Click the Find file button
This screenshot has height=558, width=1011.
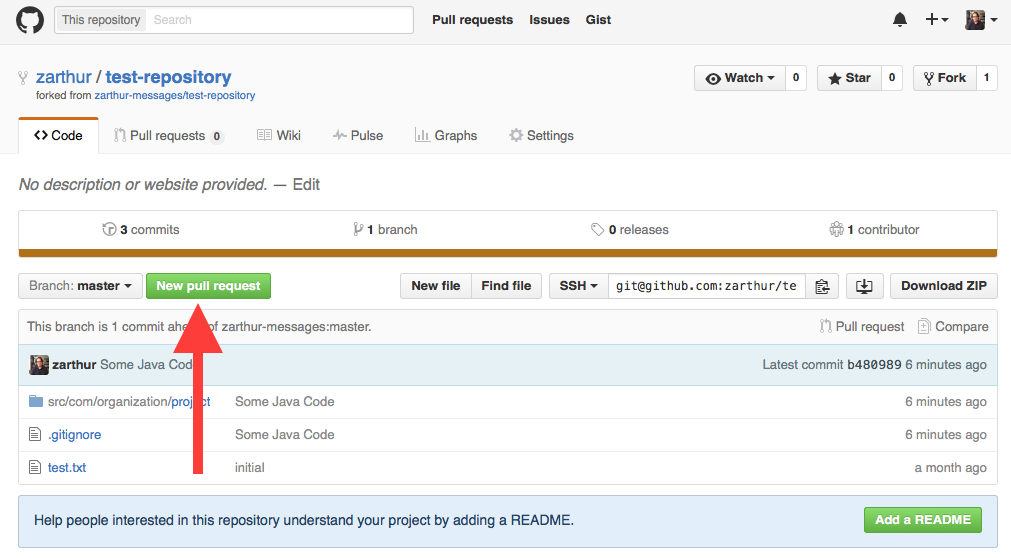tap(506, 286)
